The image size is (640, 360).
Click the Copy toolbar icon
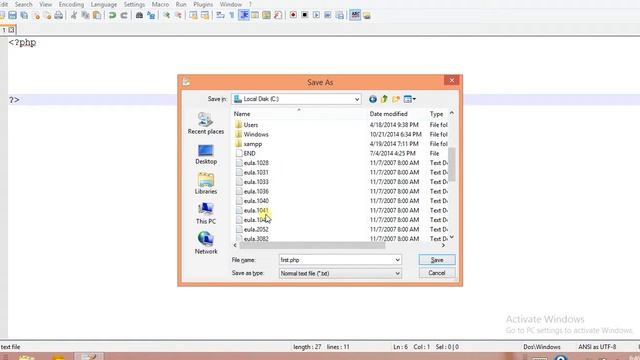coord(85,15)
